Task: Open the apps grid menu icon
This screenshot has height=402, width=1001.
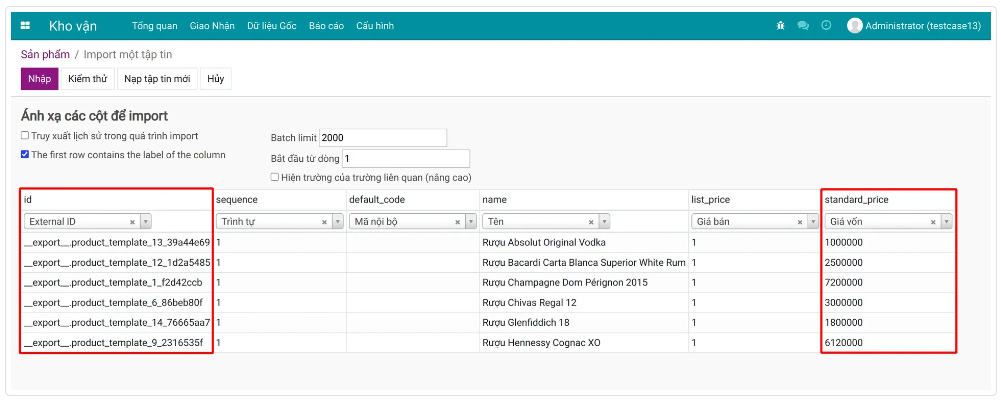Action: tap(26, 26)
